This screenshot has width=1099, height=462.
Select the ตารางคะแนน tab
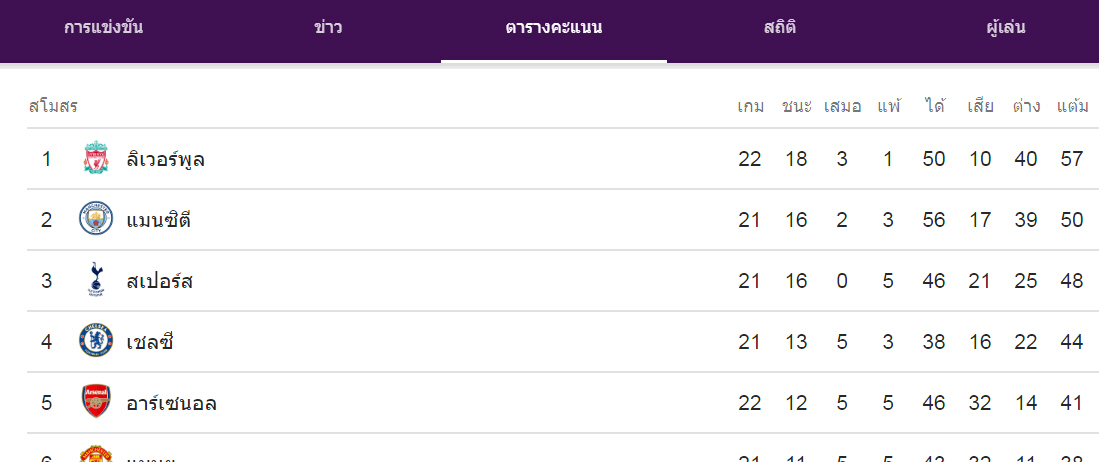554,28
